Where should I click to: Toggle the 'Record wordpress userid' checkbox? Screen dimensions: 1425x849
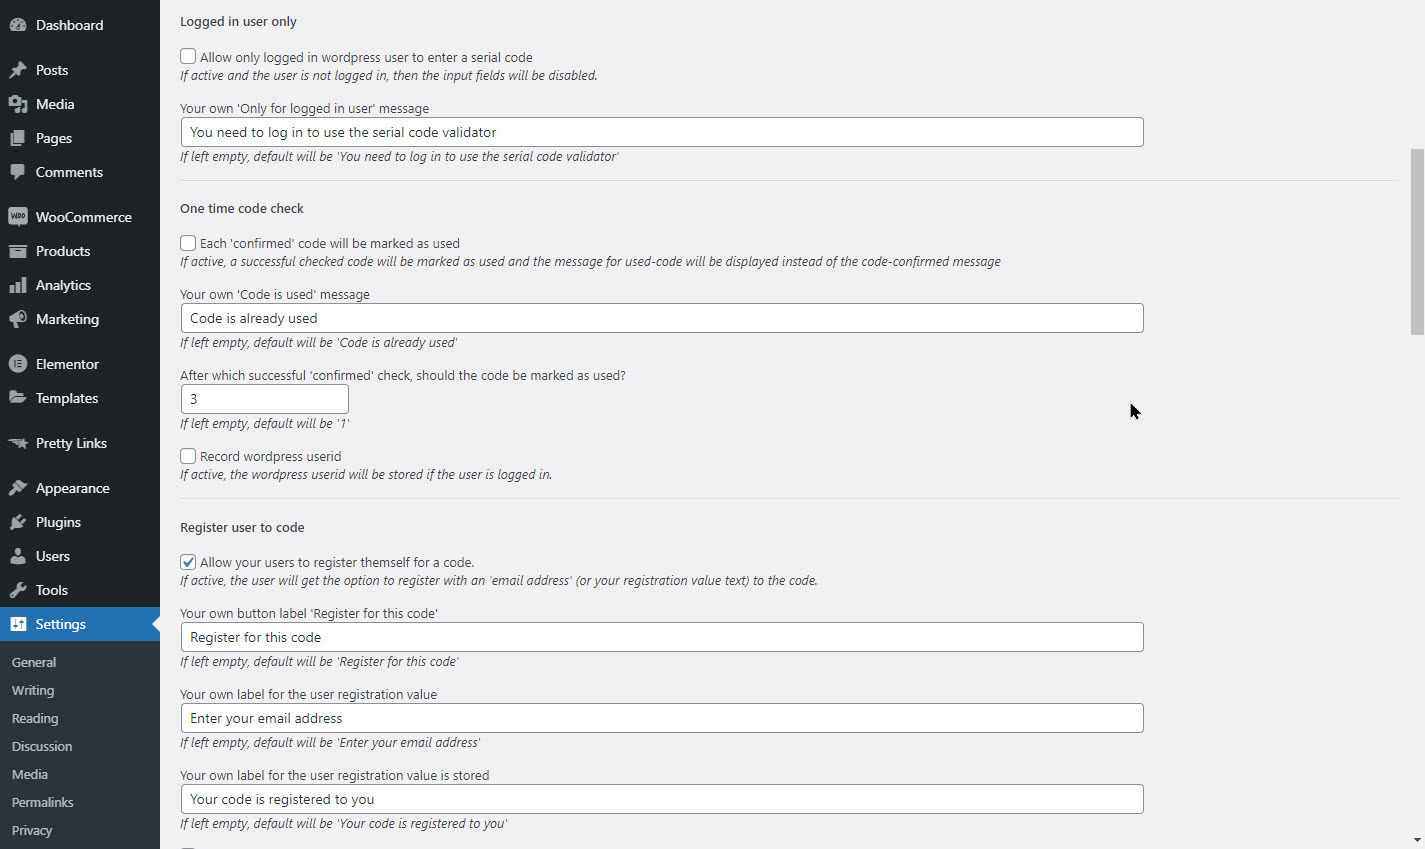188,456
